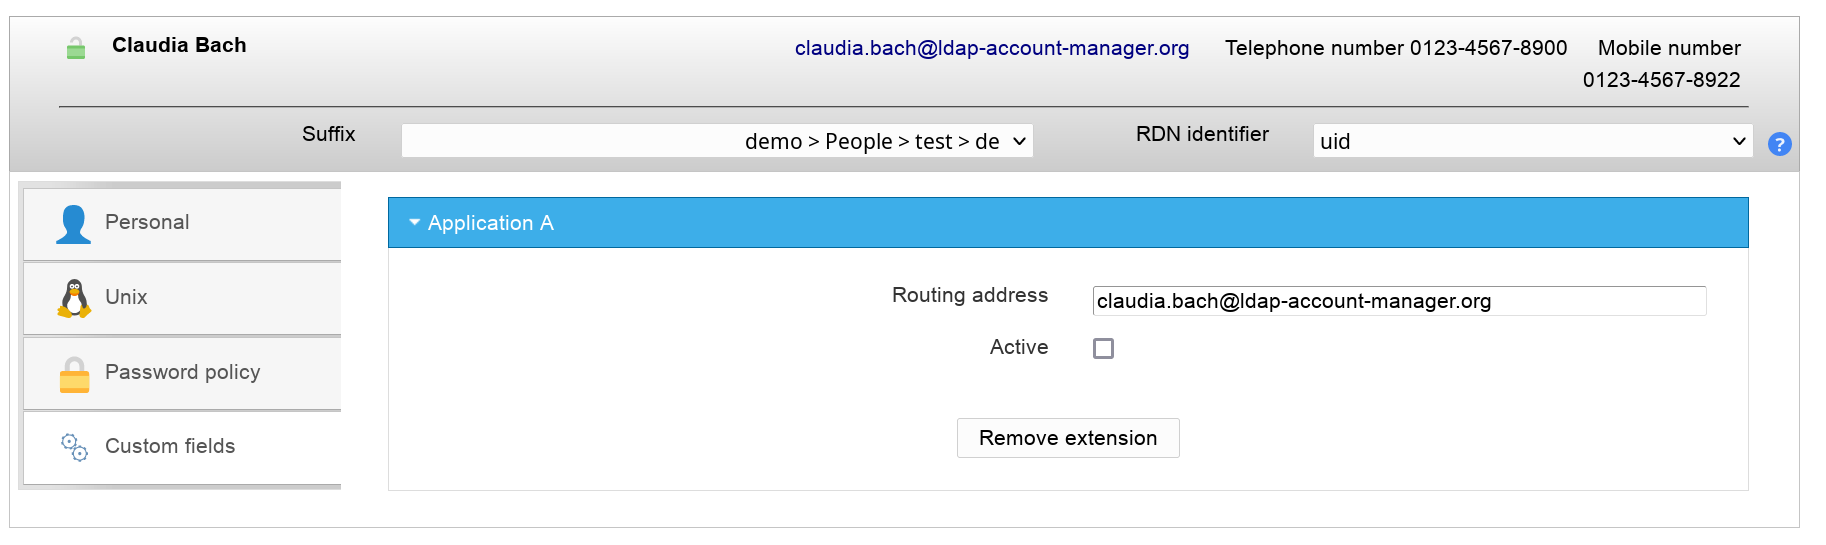Switch to the Personal tab
Viewport: 1826px width, 545px height.
pyautogui.click(x=147, y=223)
